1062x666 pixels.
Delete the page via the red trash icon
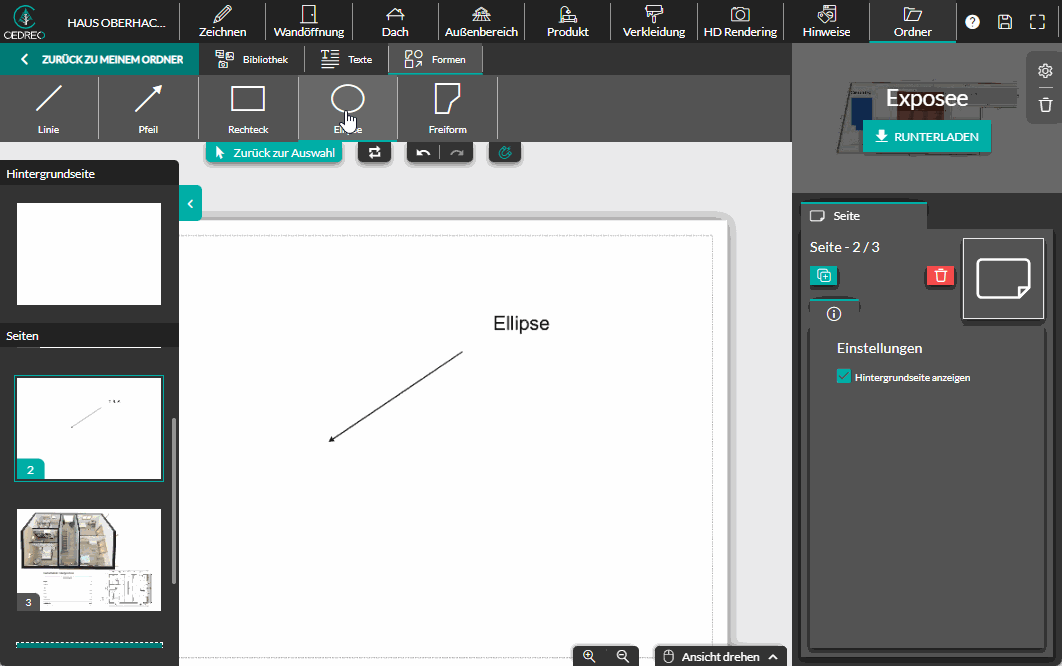(939, 276)
